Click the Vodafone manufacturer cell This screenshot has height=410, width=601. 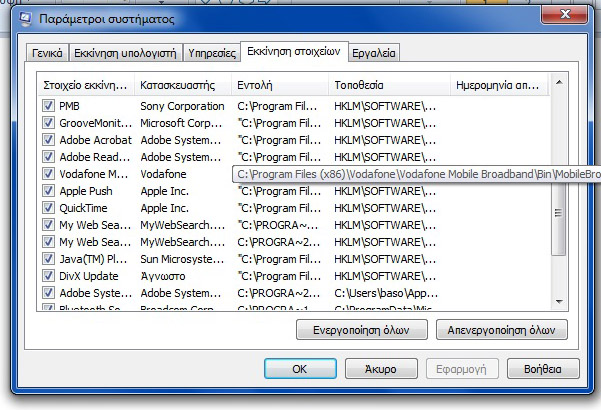coord(163,174)
